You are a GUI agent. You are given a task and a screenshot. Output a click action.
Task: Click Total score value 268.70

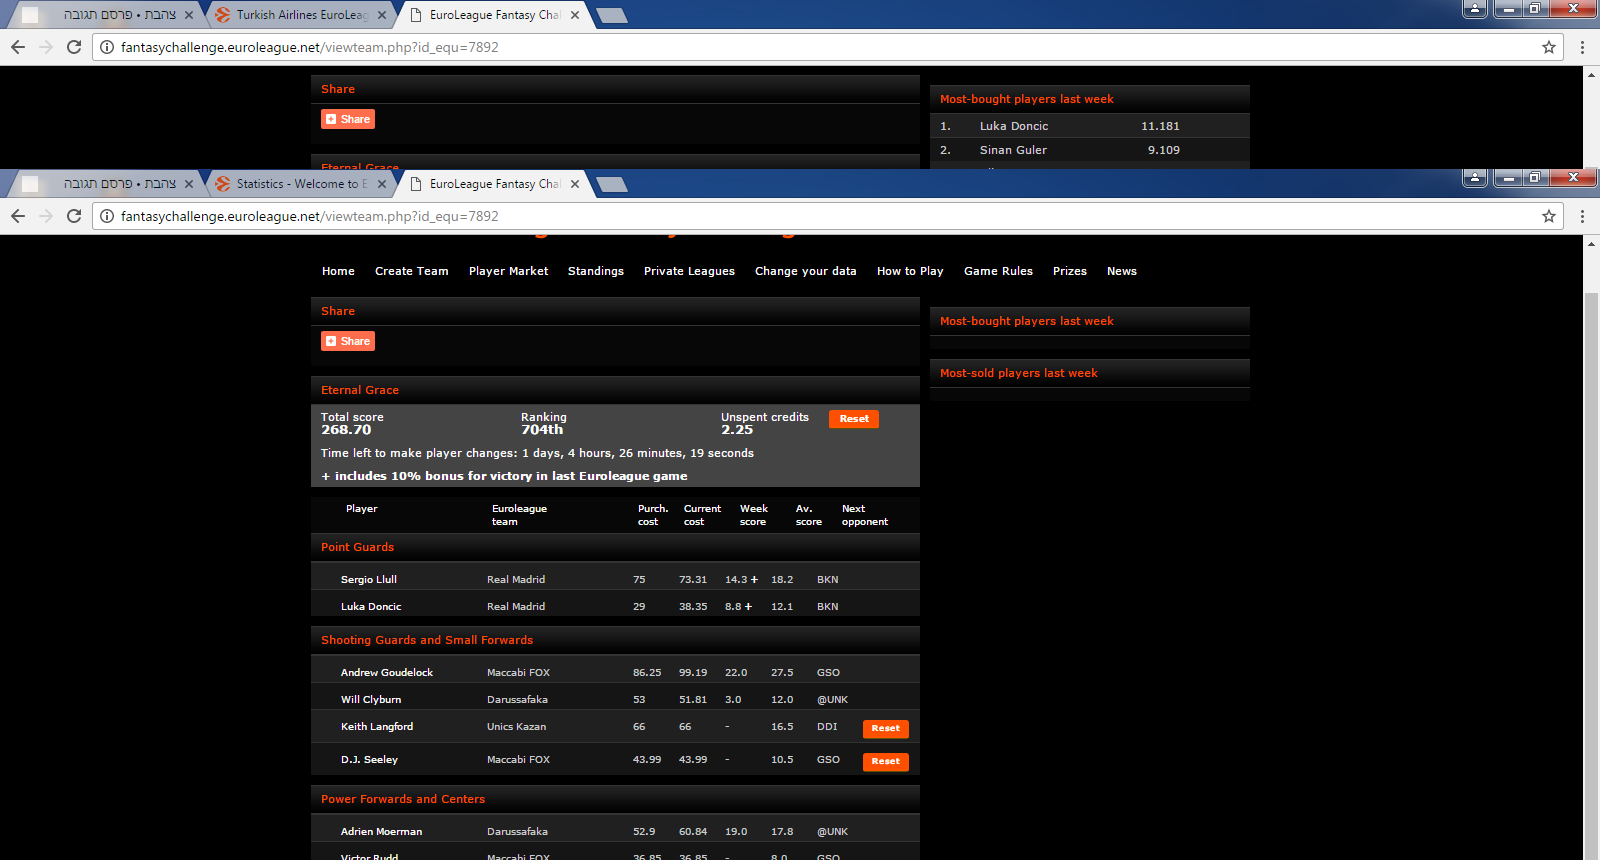click(346, 430)
